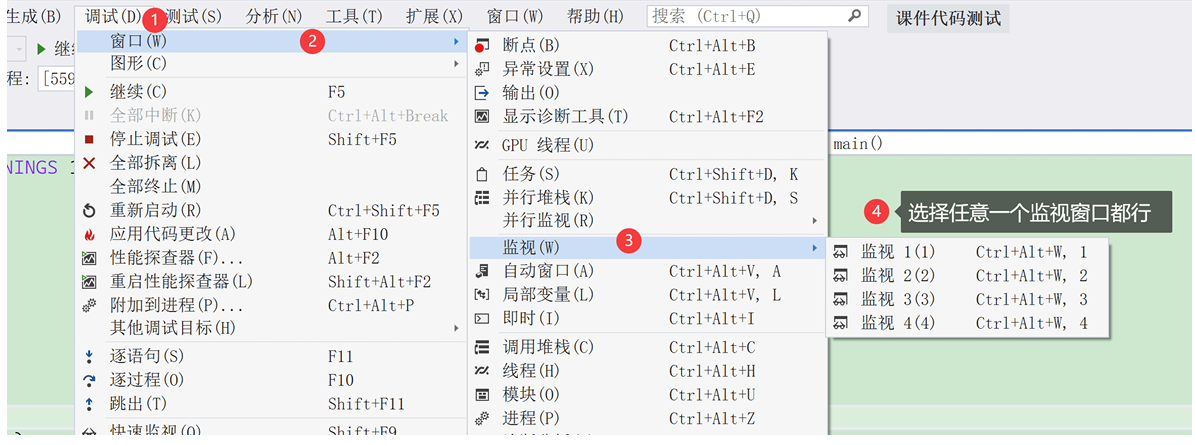
Task: Click the 重新启动(R) circular arrow icon
Action: [89, 210]
